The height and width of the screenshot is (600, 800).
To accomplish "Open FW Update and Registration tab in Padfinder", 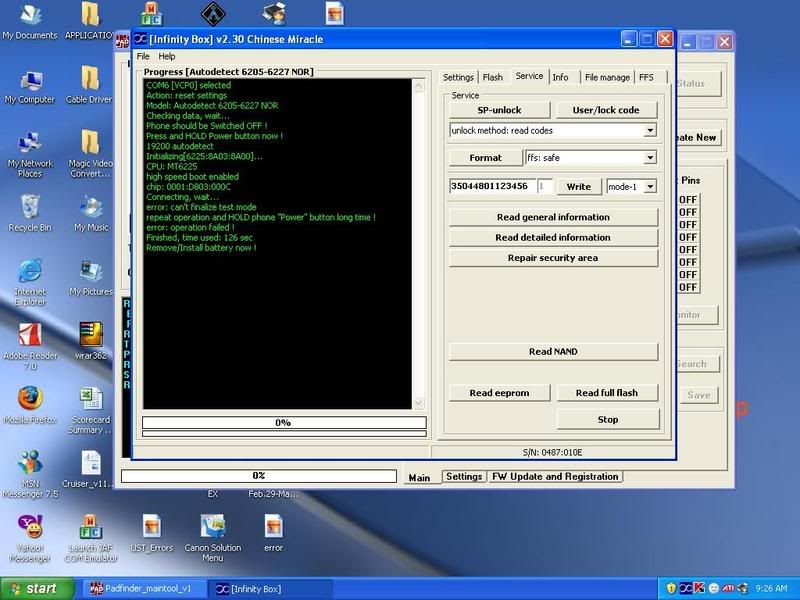I will pyautogui.click(x=555, y=477).
